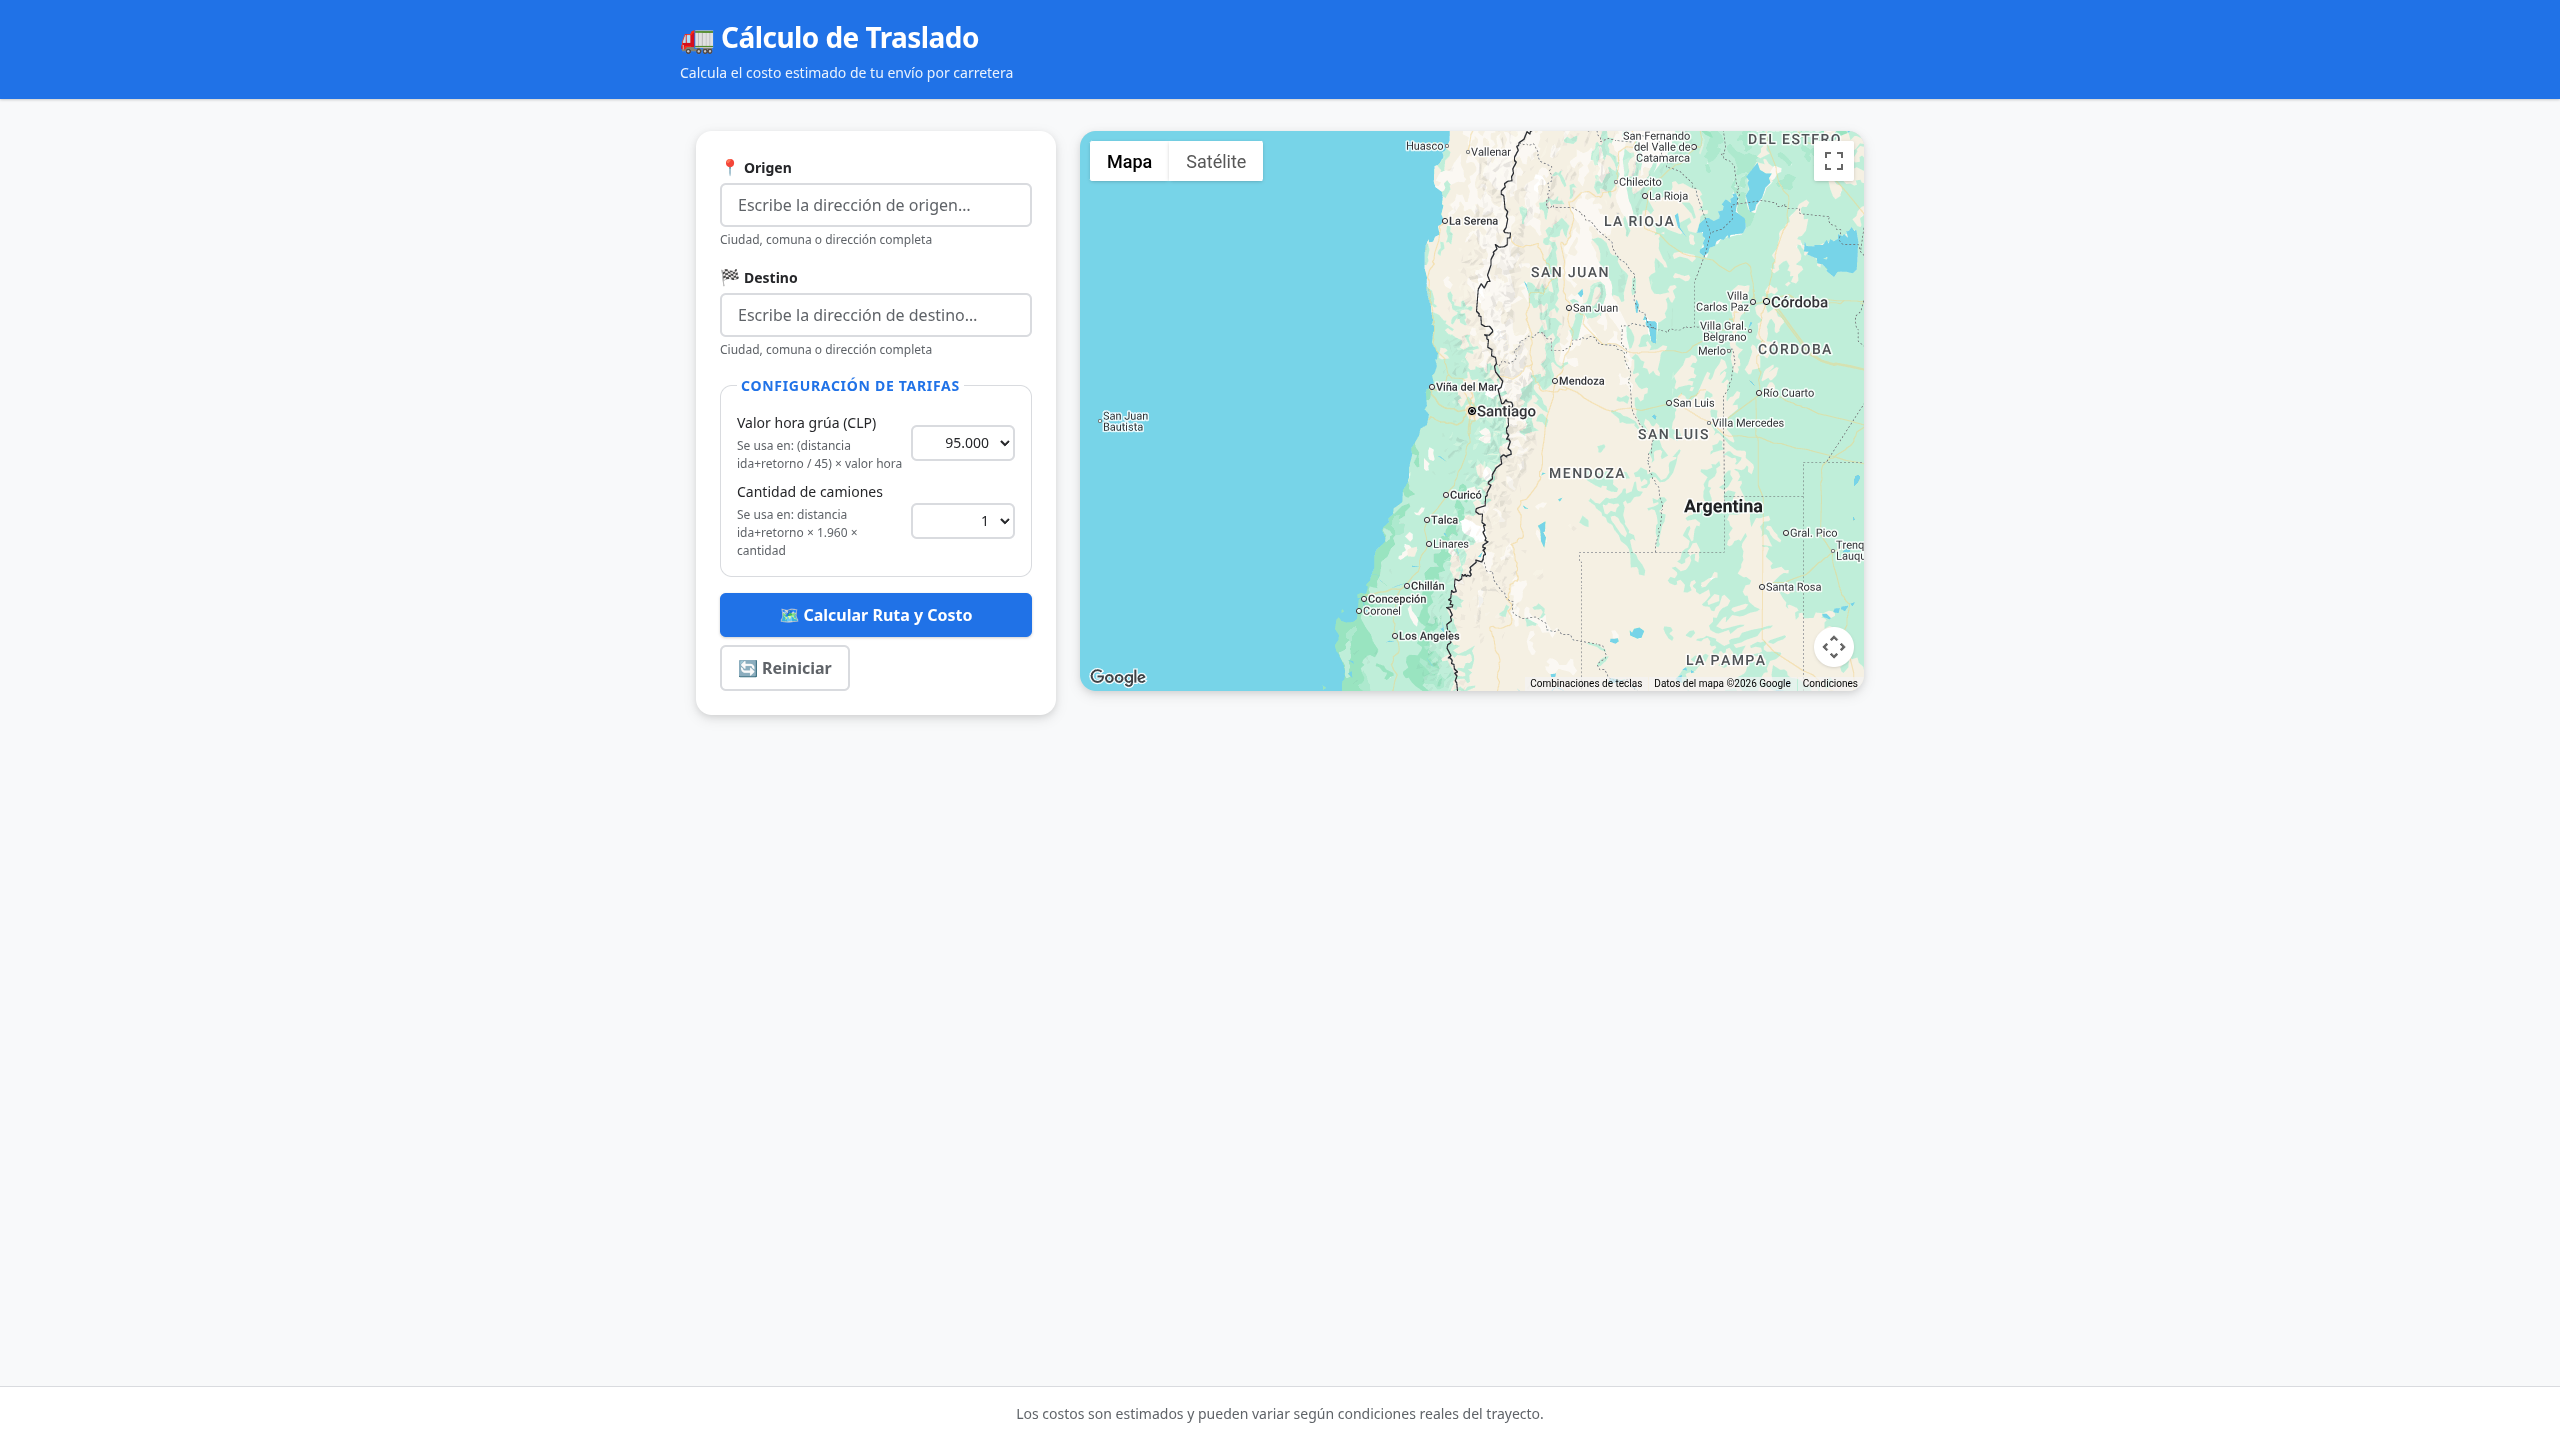Viewport: 2560px width, 1440px height.
Task: Open map Condiciones link
Action: 1829,684
